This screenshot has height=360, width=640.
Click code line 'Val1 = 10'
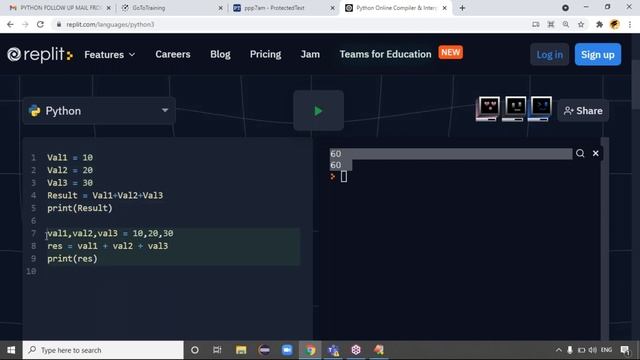point(70,158)
